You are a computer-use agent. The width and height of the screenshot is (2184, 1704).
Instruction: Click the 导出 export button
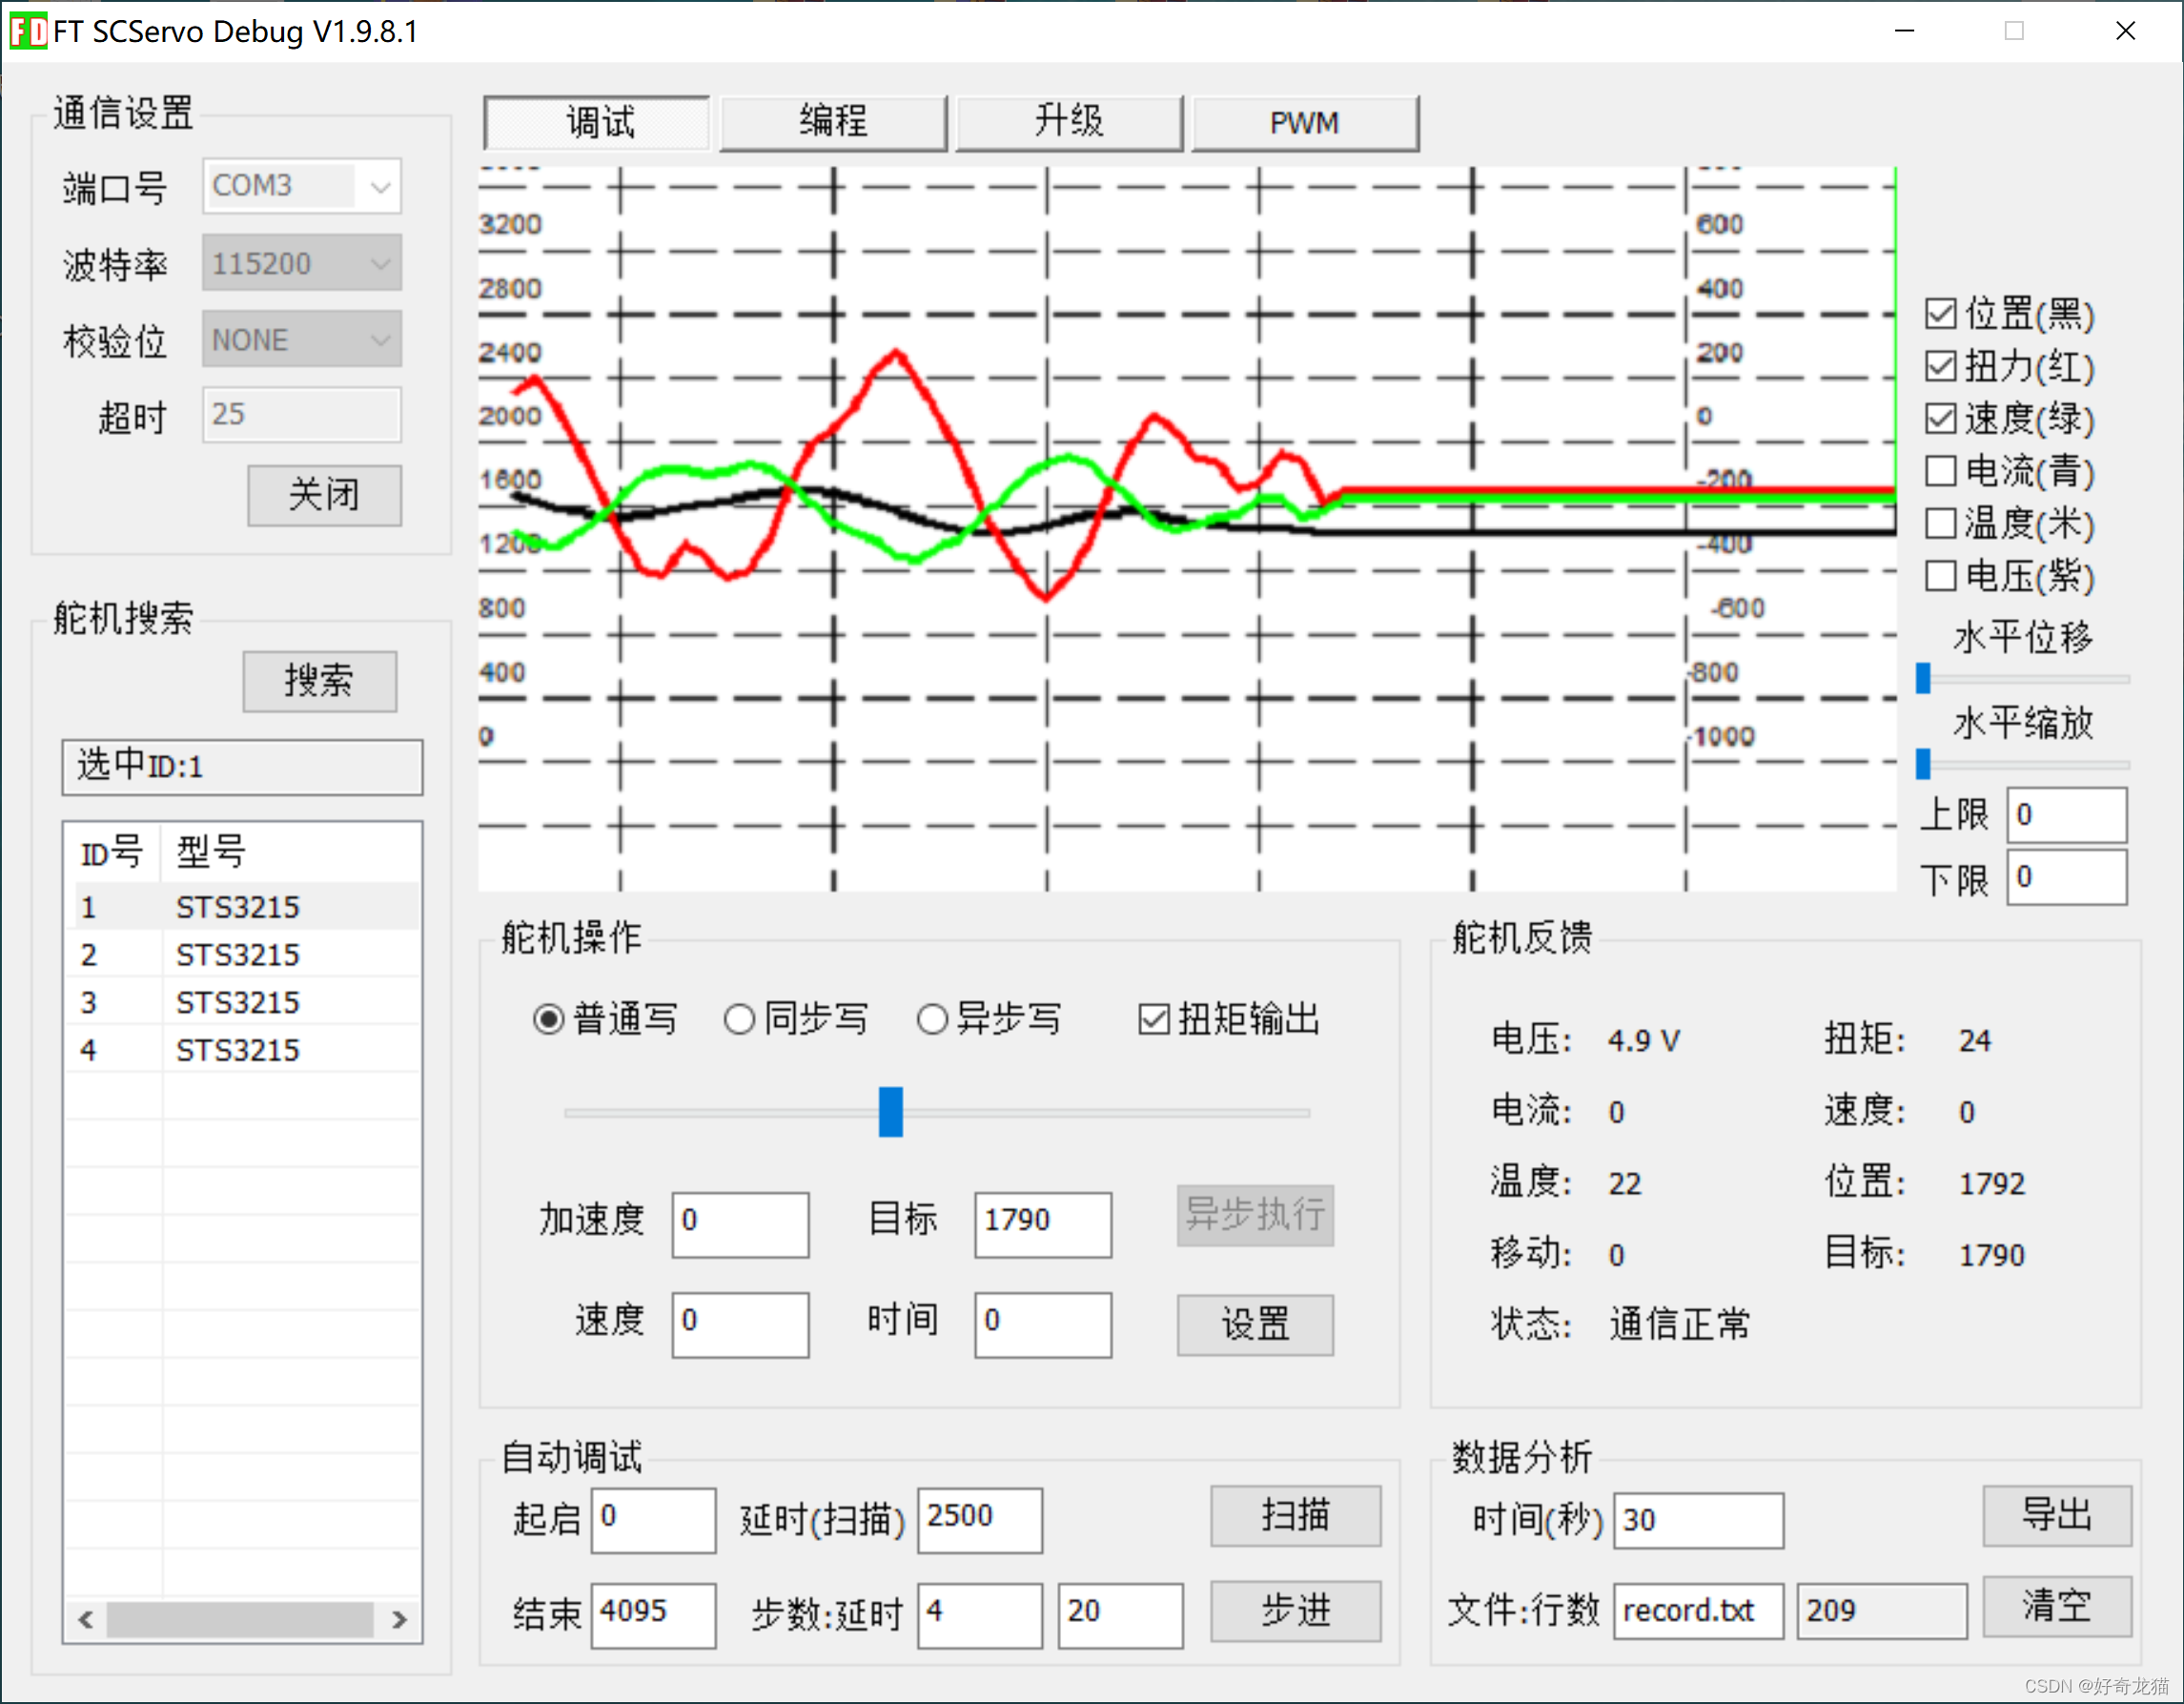pyautogui.click(x=2056, y=1515)
